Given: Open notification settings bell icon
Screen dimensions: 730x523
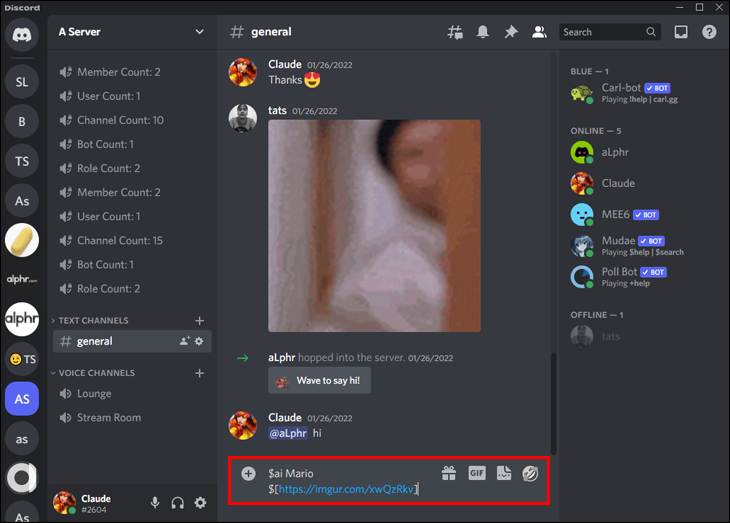Looking at the screenshot, I should (483, 32).
